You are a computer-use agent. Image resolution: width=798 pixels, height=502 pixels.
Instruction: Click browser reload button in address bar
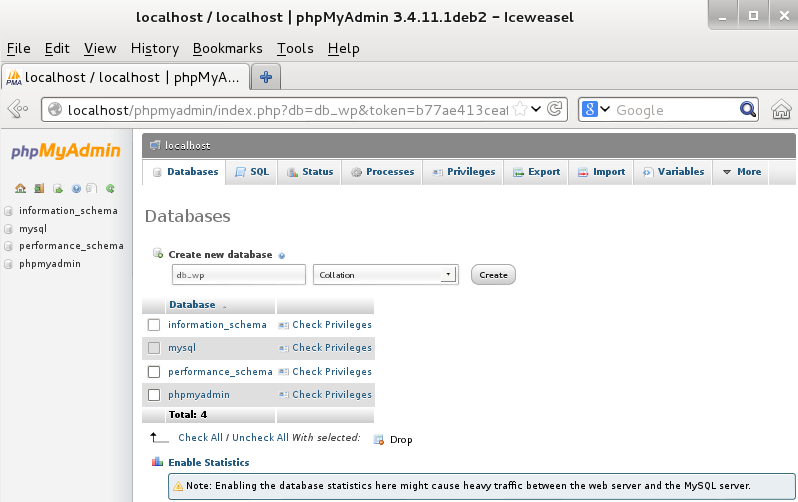click(554, 109)
